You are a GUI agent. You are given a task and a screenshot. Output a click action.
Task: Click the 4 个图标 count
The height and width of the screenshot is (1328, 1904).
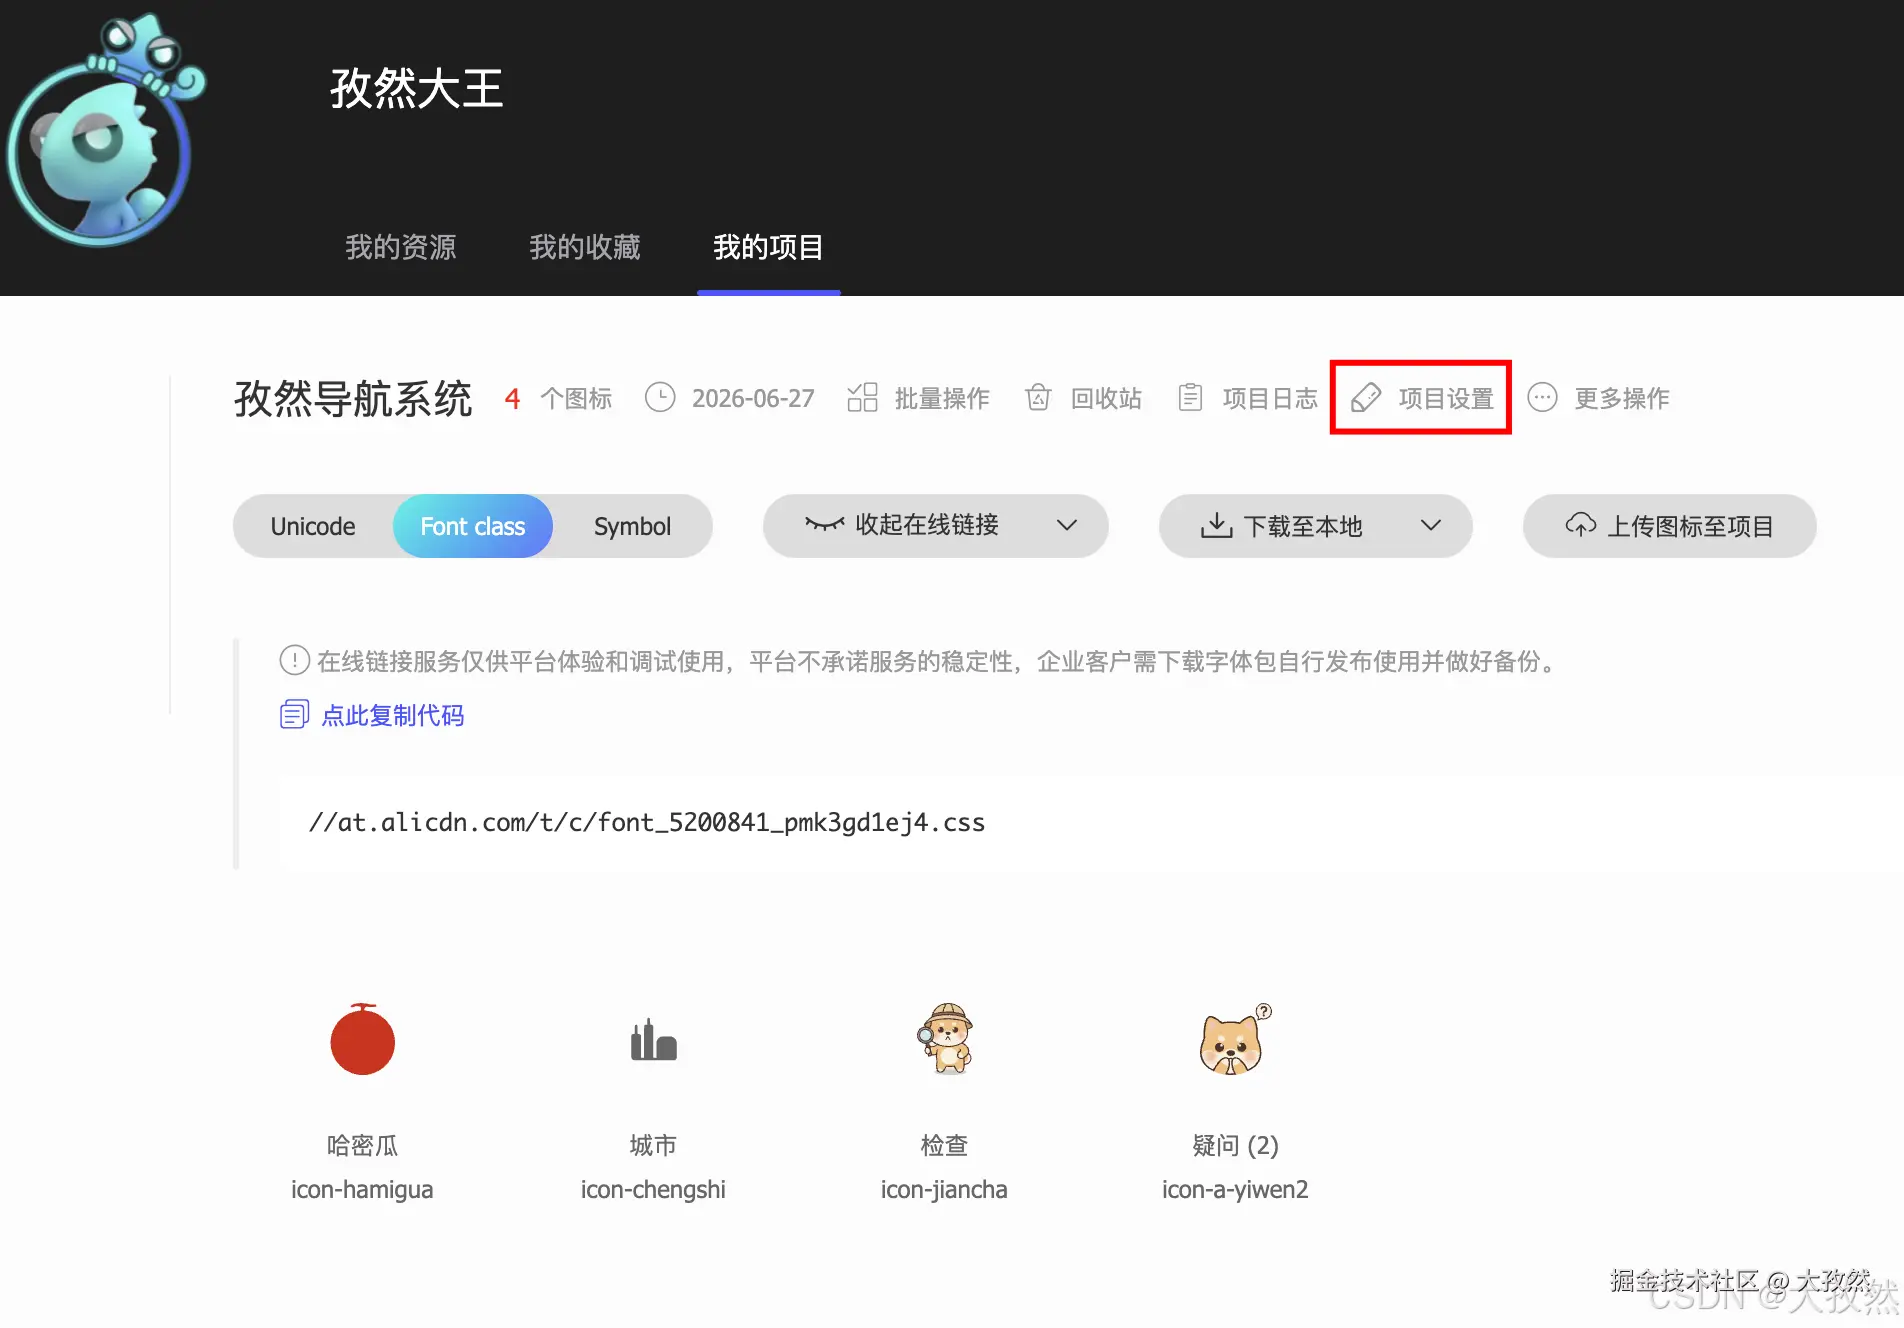point(558,398)
